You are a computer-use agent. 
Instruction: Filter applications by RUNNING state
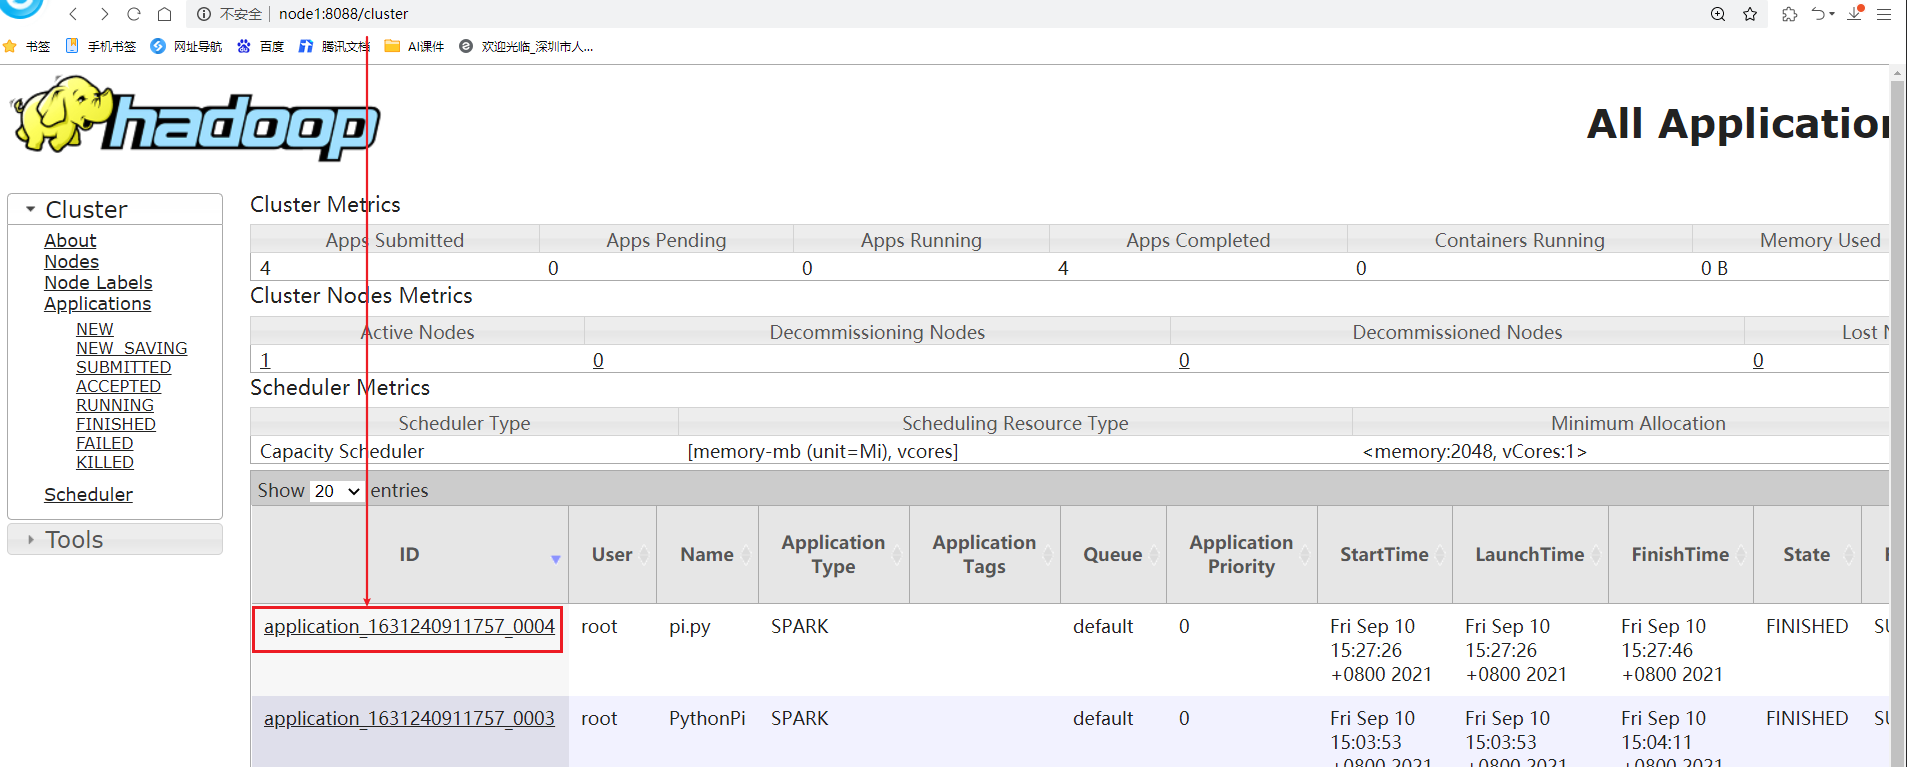[115, 405]
